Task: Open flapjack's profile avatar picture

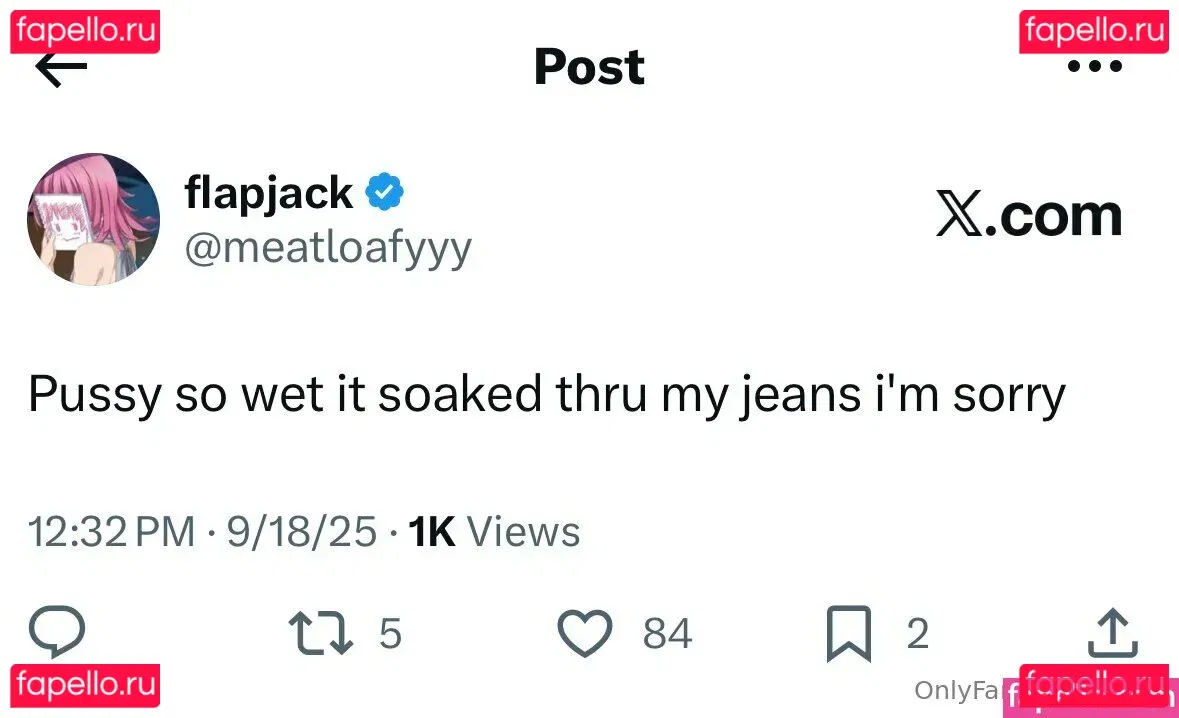Action: tap(93, 219)
